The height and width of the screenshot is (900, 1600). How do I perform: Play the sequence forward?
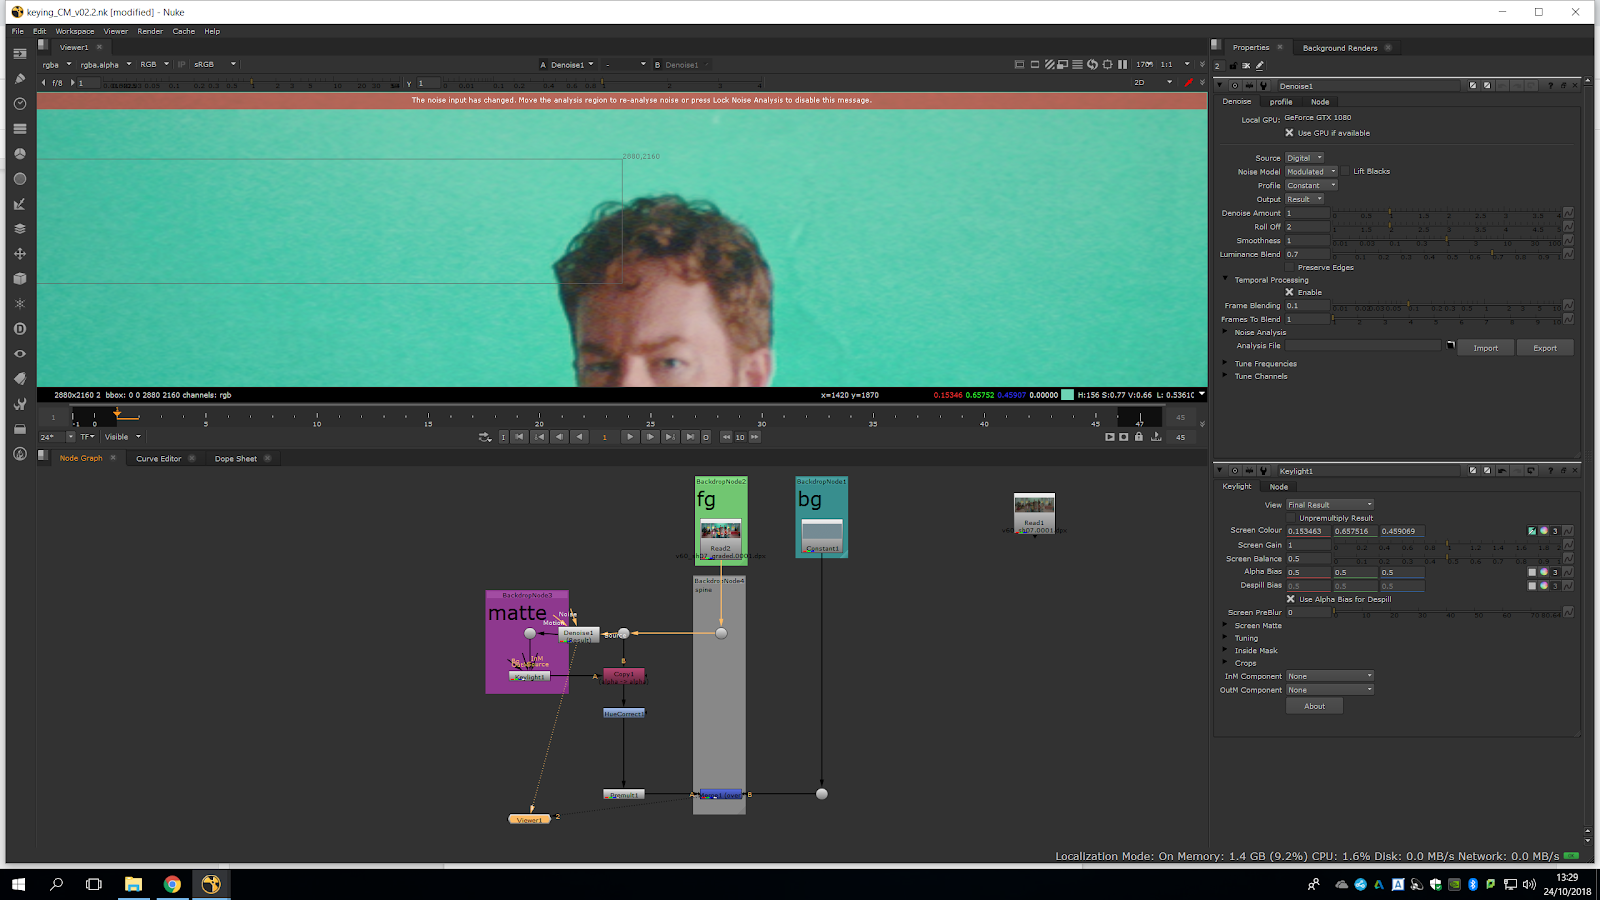tap(629, 437)
